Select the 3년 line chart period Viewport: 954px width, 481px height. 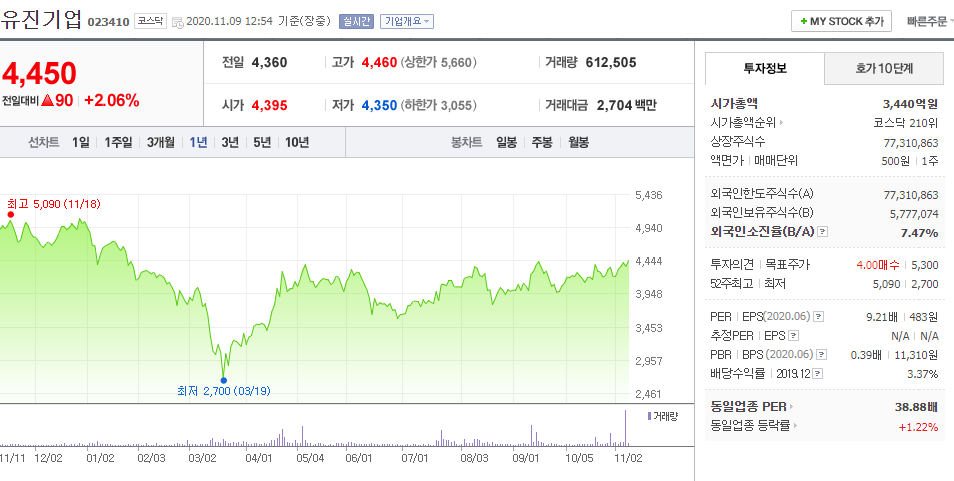click(230, 143)
